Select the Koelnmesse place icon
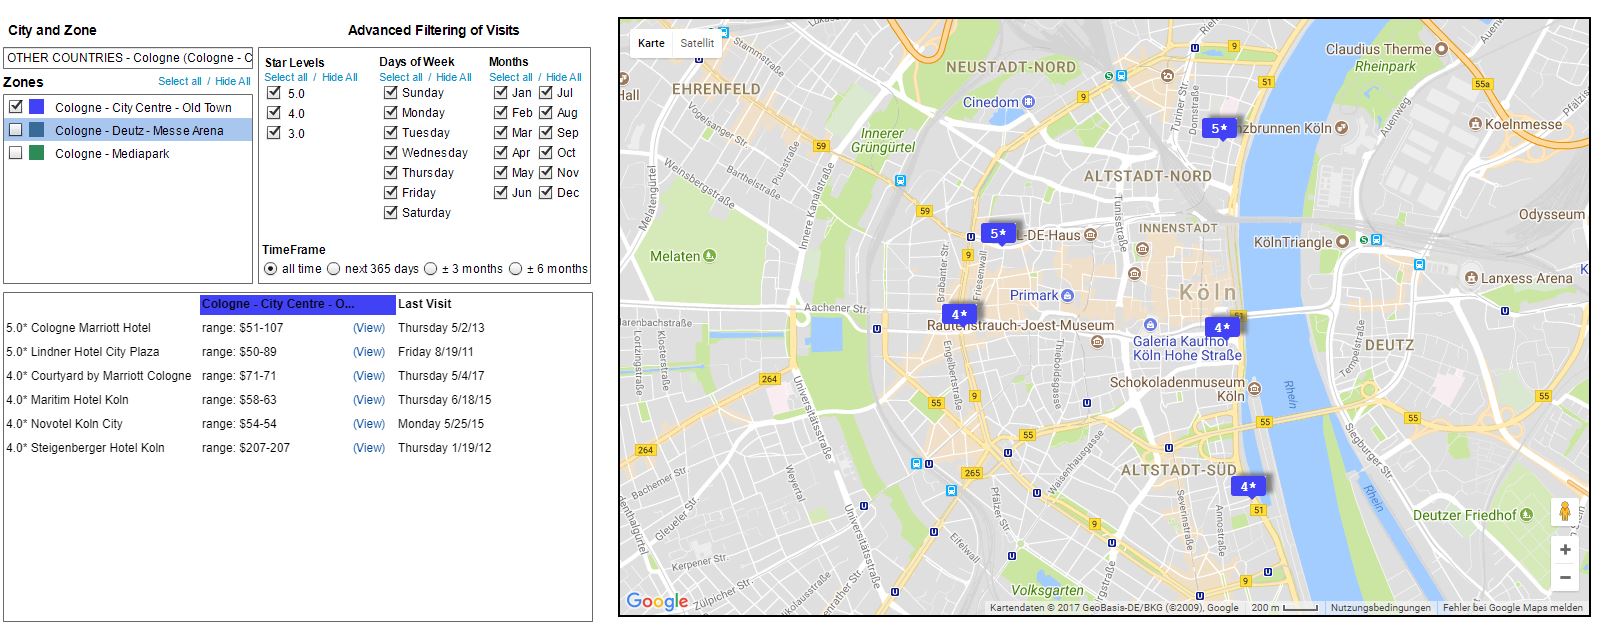 pyautogui.click(x=1475, y=124)
